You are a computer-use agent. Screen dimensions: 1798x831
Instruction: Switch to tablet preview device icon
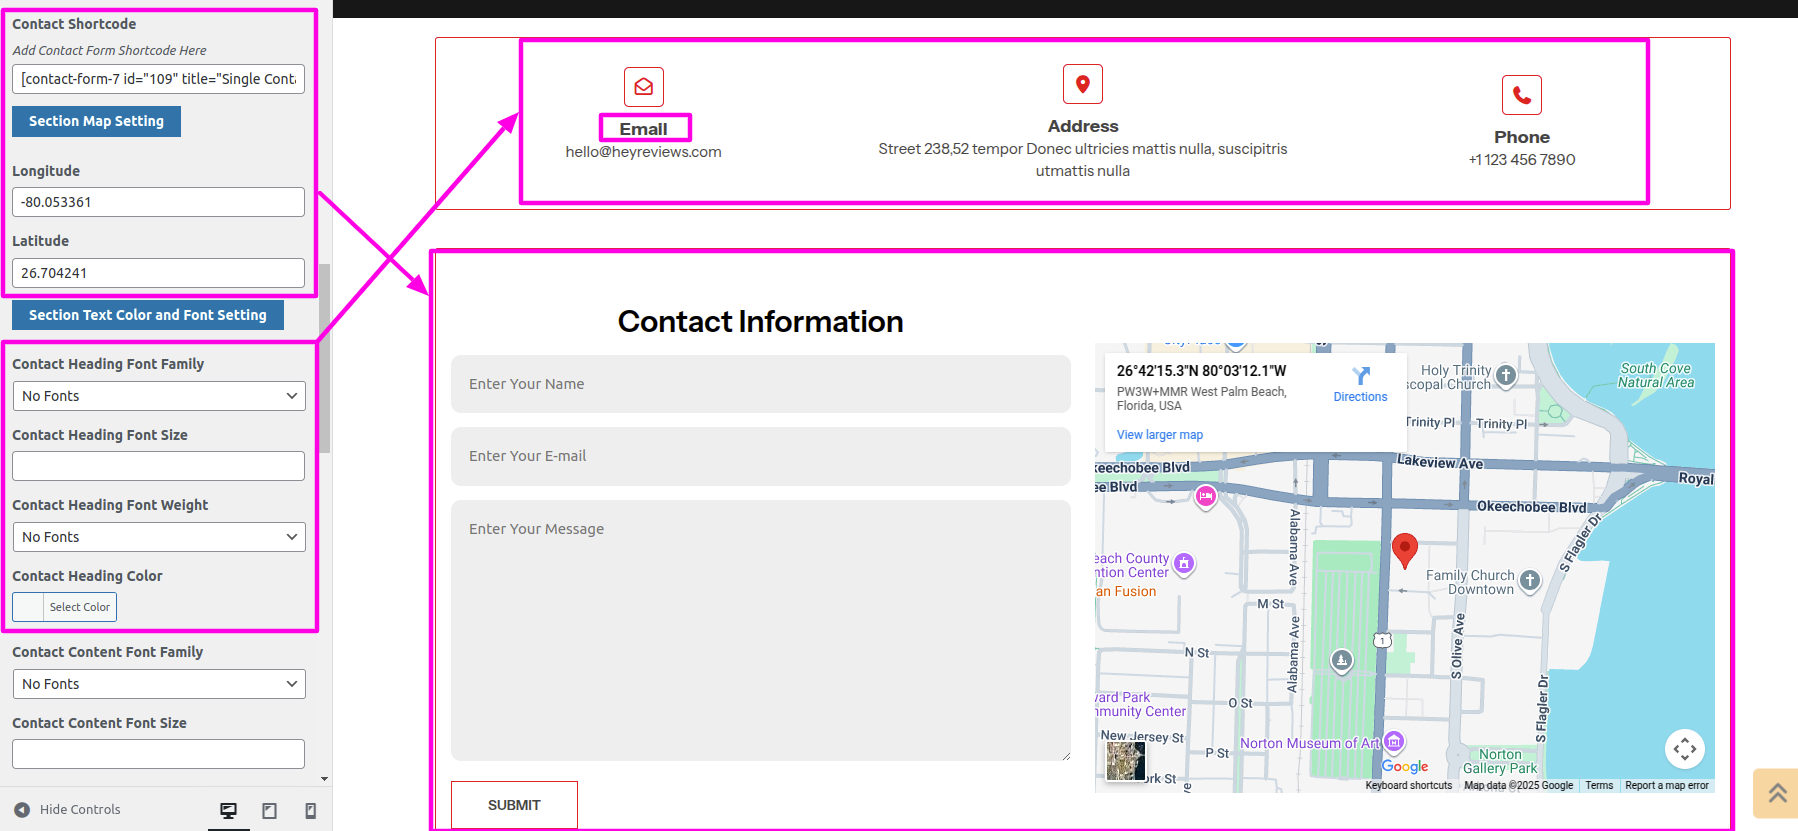(269, 811)
